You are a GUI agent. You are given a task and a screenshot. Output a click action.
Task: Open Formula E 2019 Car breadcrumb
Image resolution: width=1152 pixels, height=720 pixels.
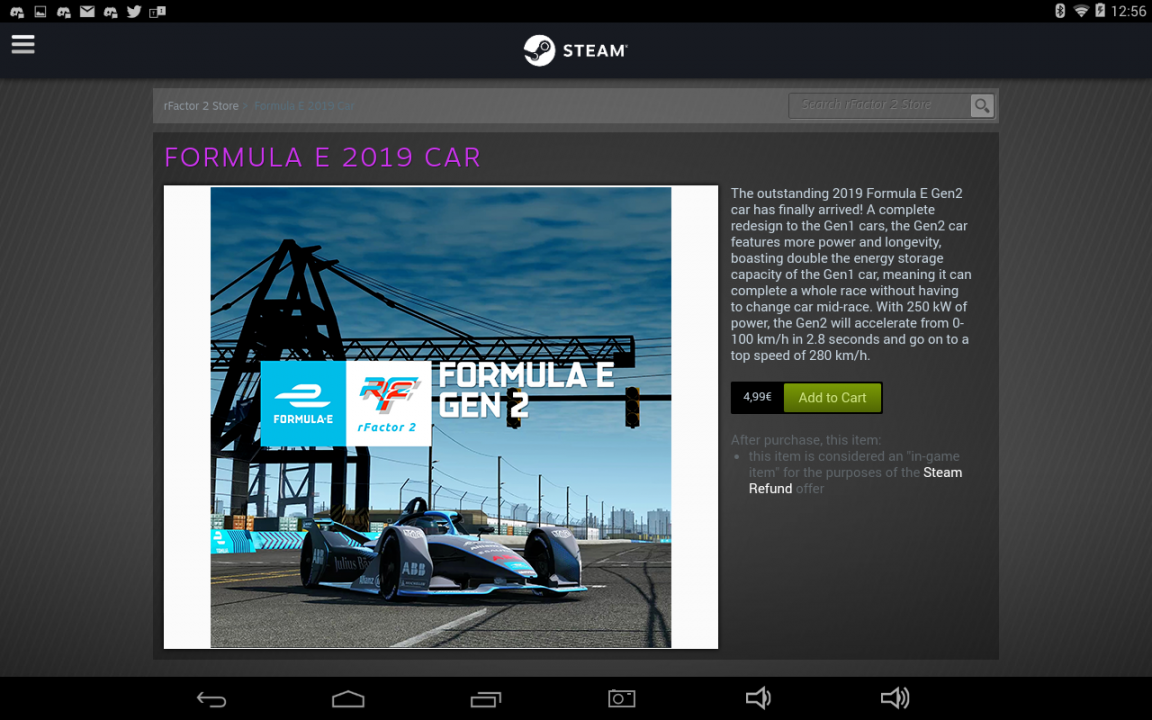[x=304, y=106]
